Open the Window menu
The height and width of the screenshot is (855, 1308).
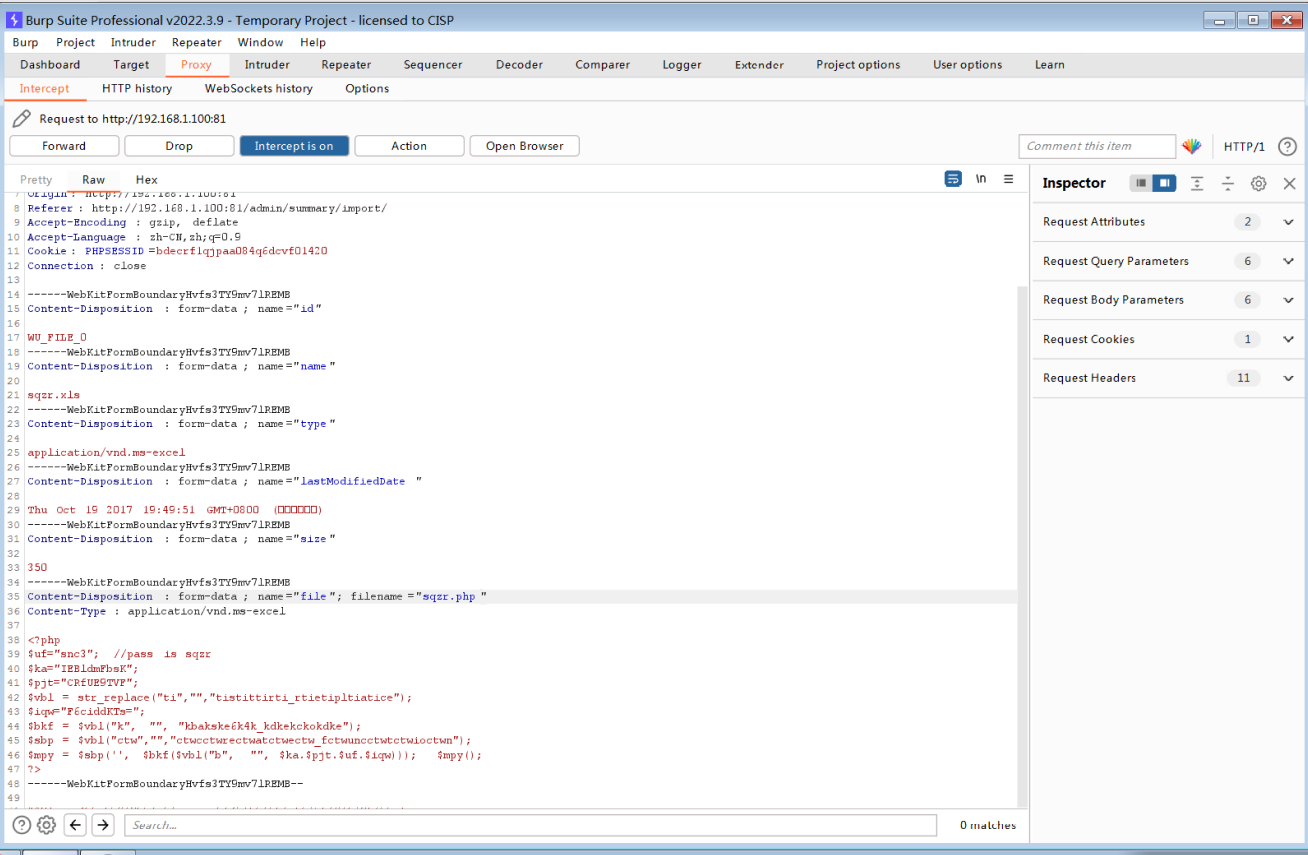[260, 42]
